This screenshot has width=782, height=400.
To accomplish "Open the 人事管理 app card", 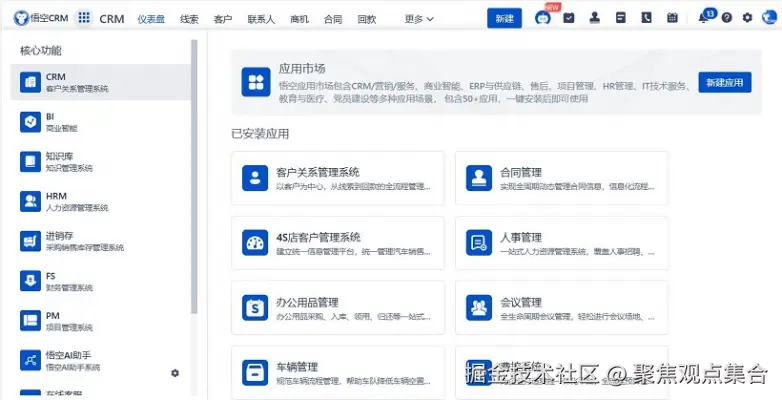I will tap(562, 243).
